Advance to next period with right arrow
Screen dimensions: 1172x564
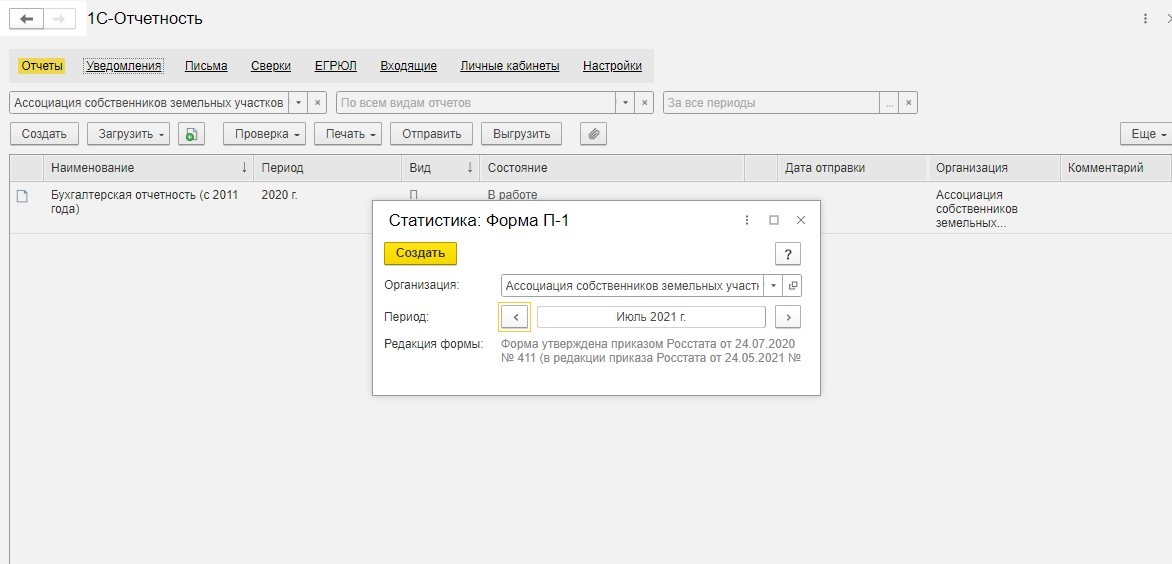788,317
